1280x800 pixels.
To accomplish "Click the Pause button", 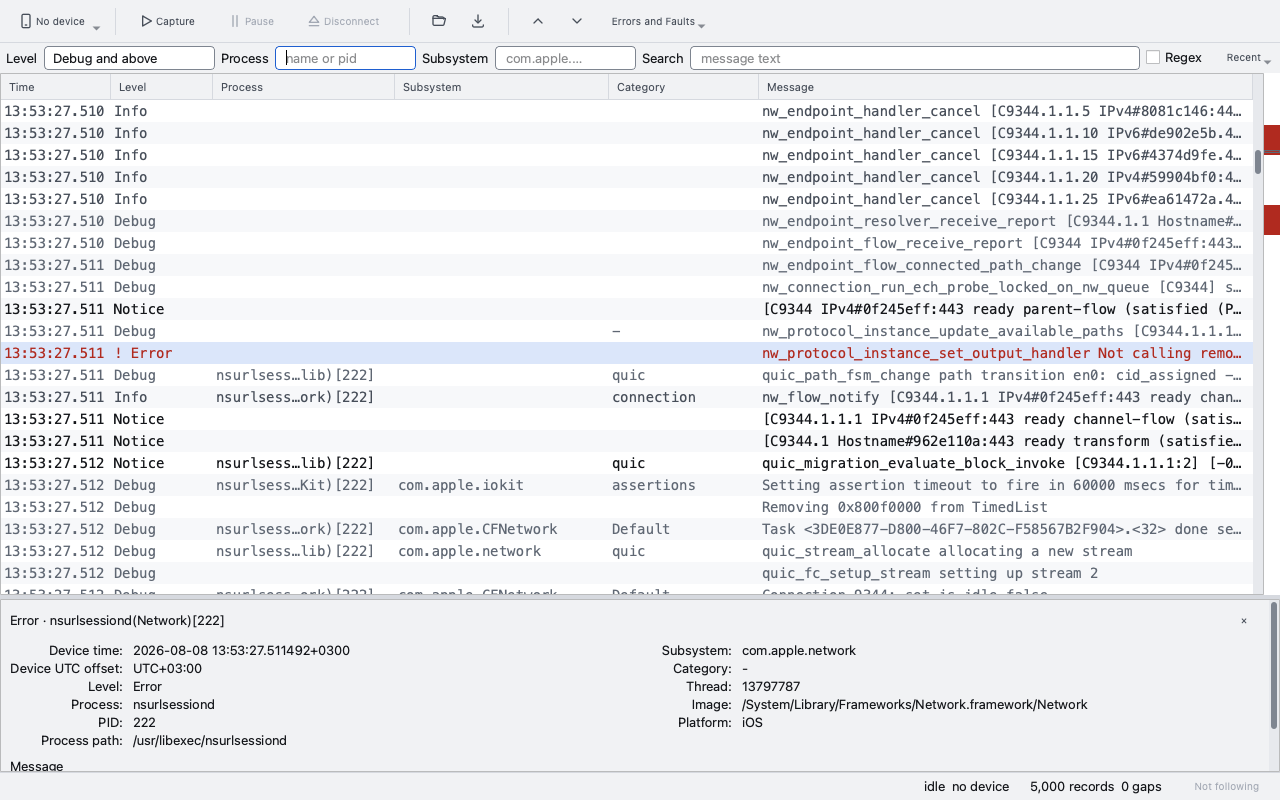I will [251, 21].
